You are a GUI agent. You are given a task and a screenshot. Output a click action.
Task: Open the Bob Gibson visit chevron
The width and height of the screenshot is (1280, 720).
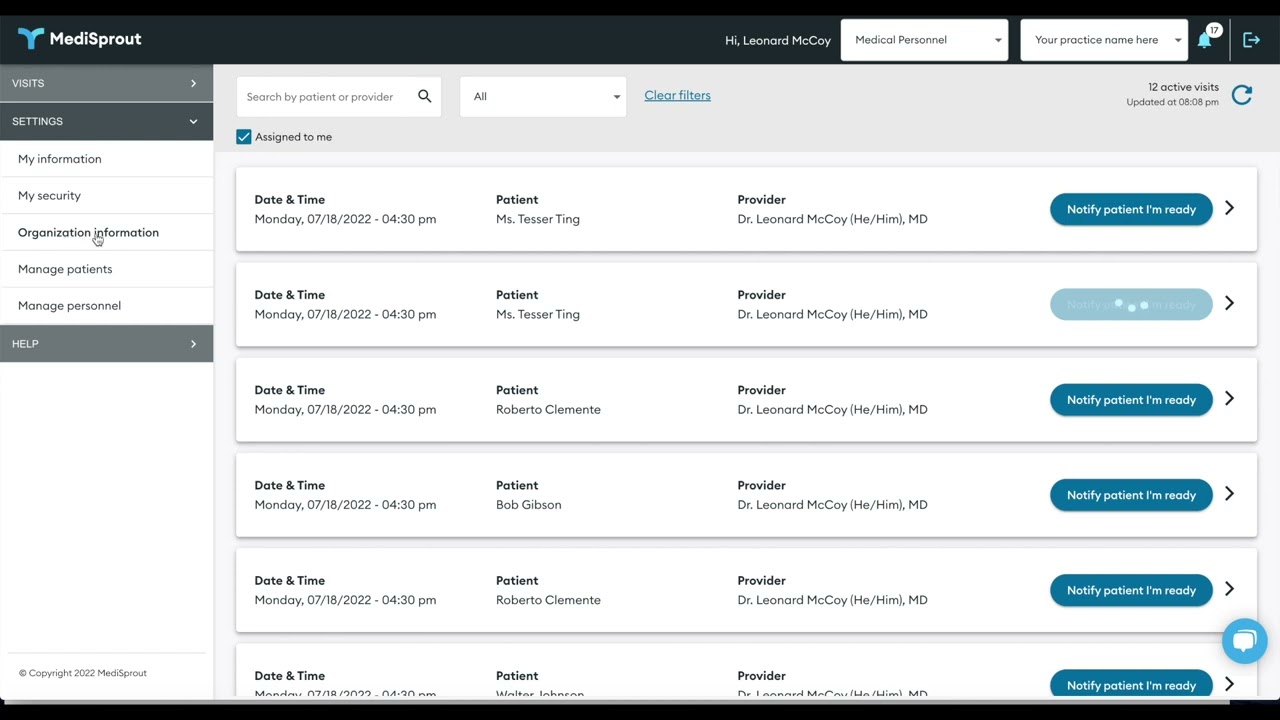[x=1229, y=494]
